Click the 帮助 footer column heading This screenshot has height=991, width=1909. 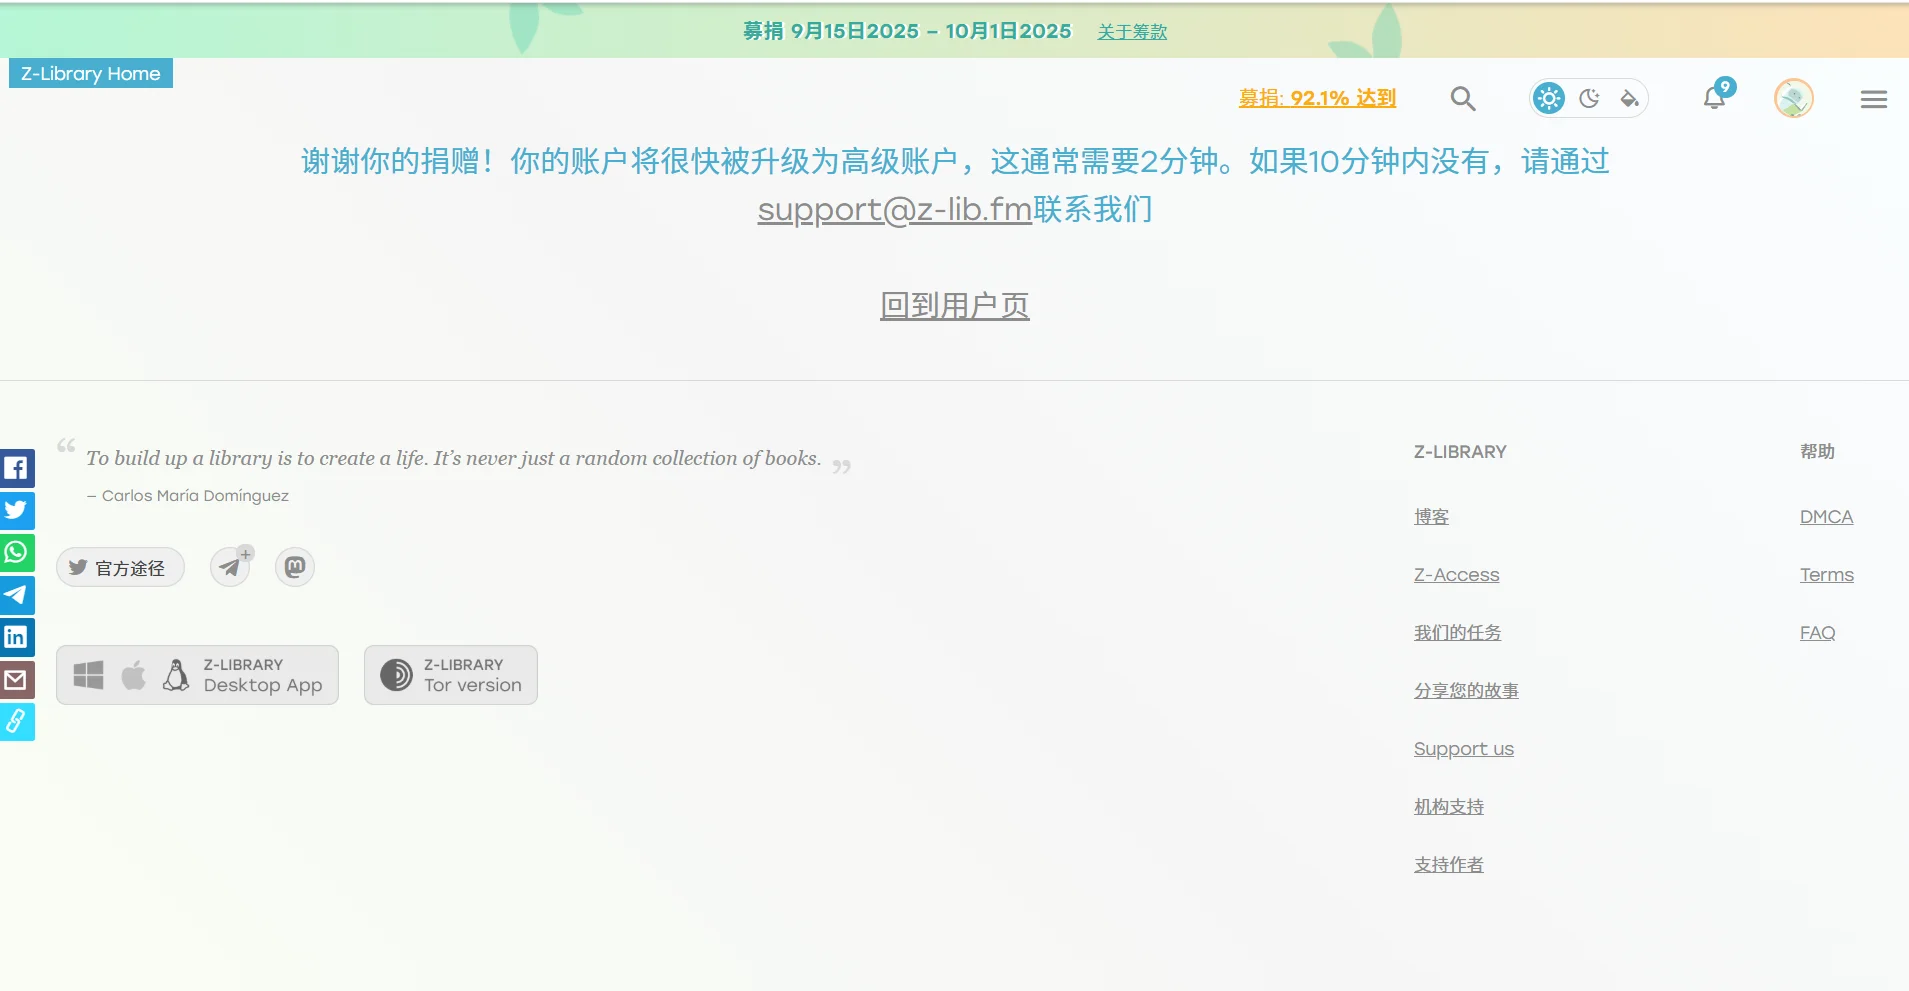[x=1817, y=452]
